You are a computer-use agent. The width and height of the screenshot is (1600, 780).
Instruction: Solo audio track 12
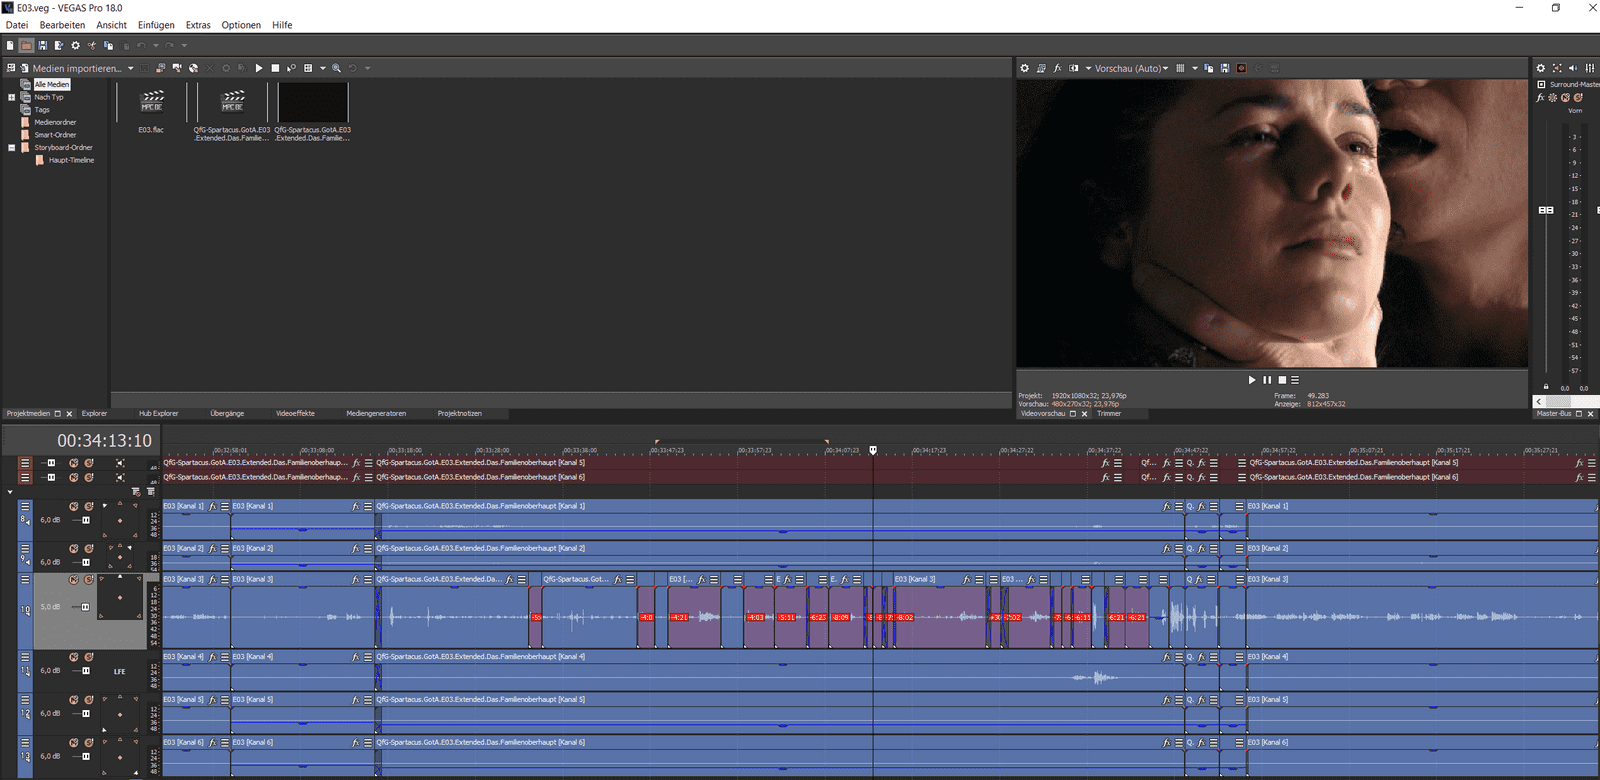tap(88, 700)
